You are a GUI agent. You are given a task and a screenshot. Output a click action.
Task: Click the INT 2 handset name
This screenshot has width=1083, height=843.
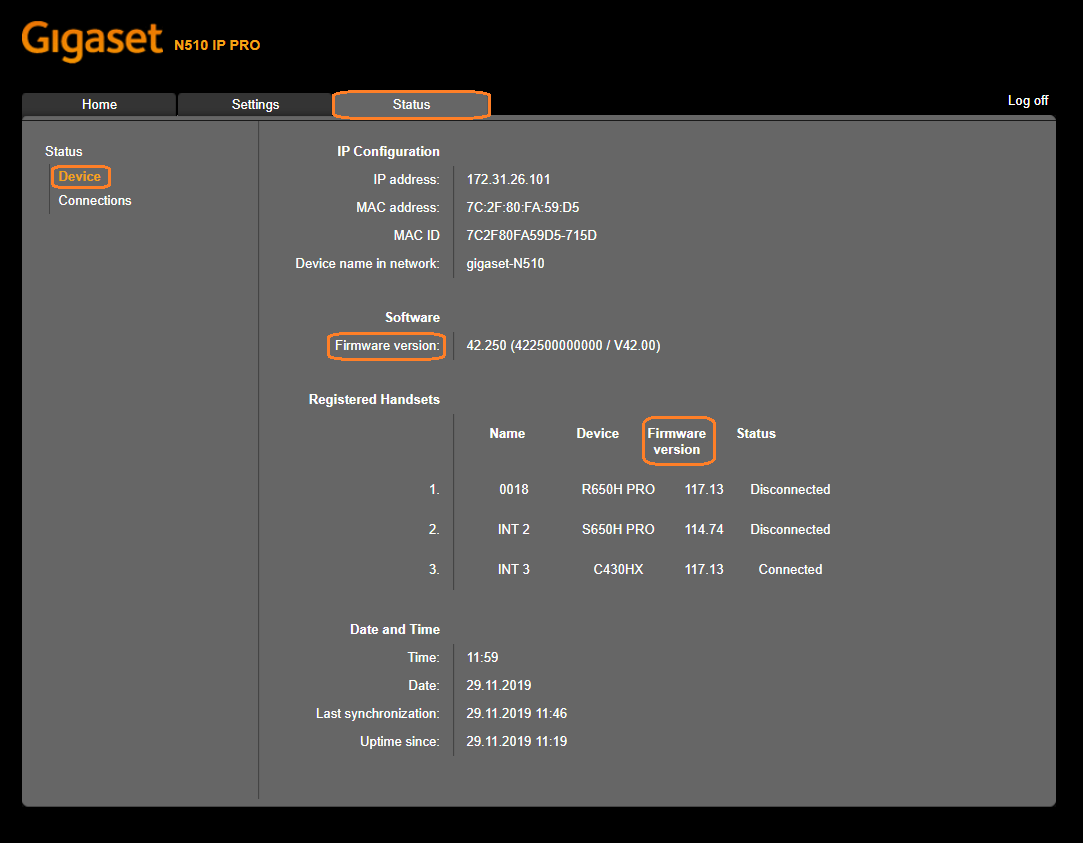(513, 530)
